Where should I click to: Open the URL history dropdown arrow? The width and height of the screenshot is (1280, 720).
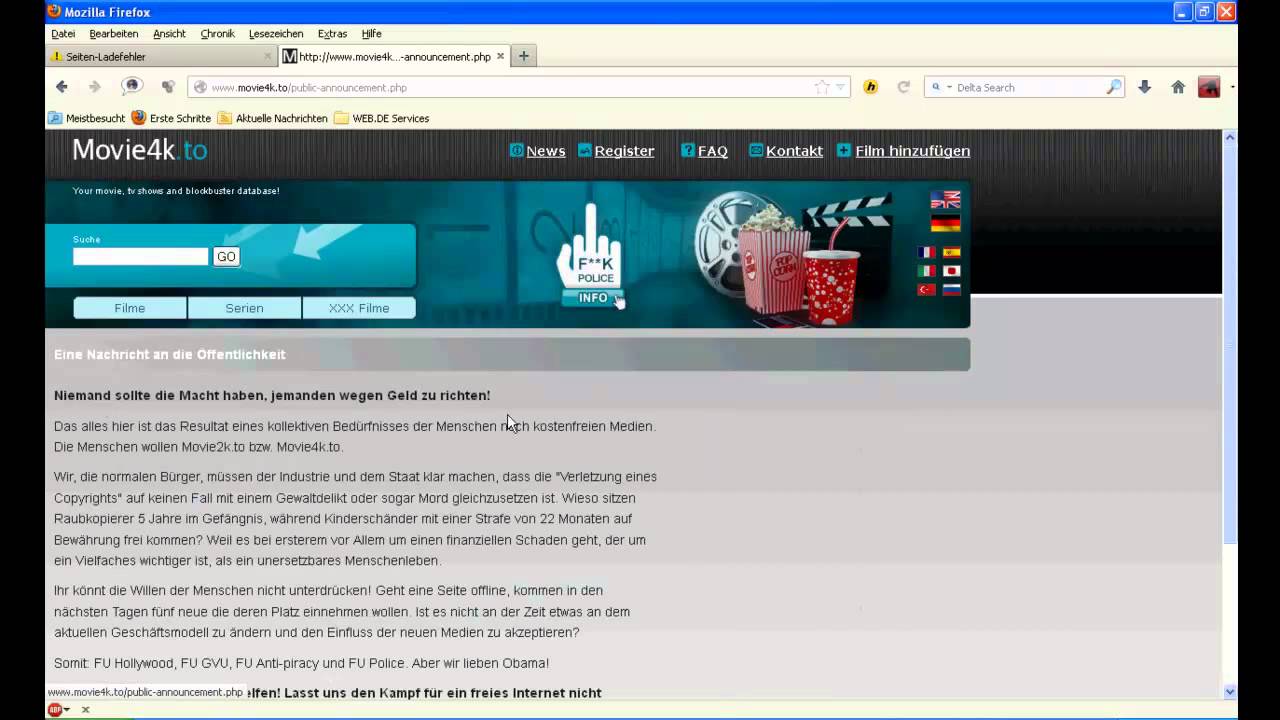[x=841, y=87]
